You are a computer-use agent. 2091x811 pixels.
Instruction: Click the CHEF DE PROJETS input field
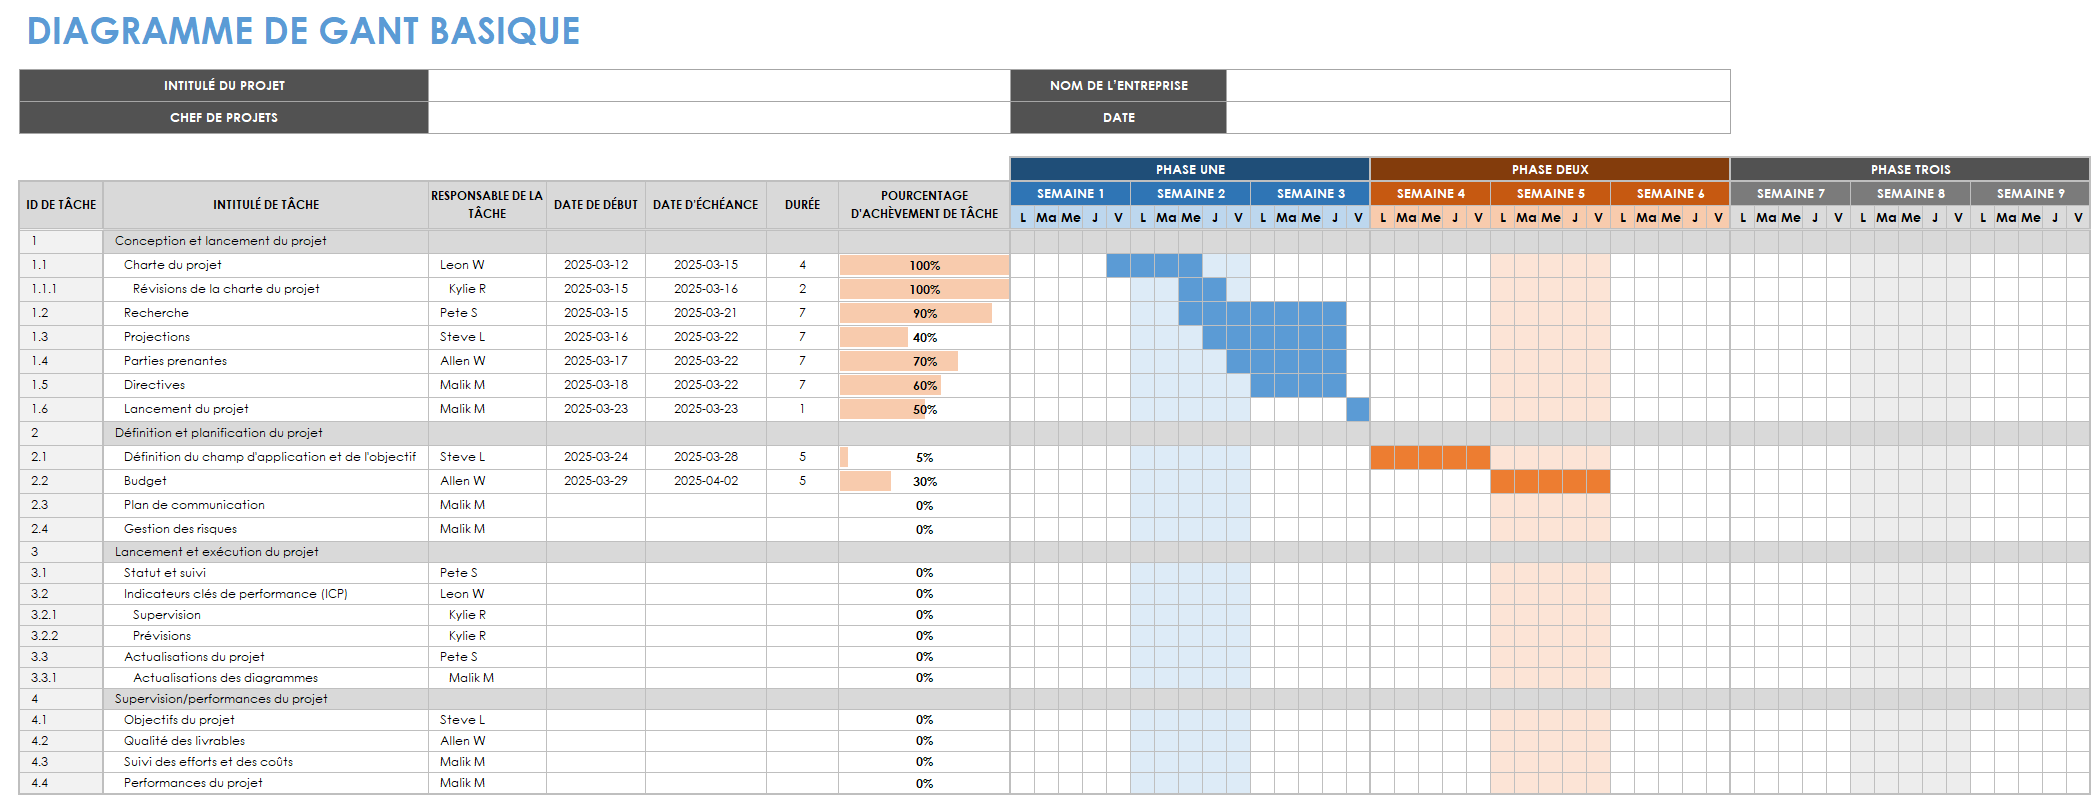point(719,117)
